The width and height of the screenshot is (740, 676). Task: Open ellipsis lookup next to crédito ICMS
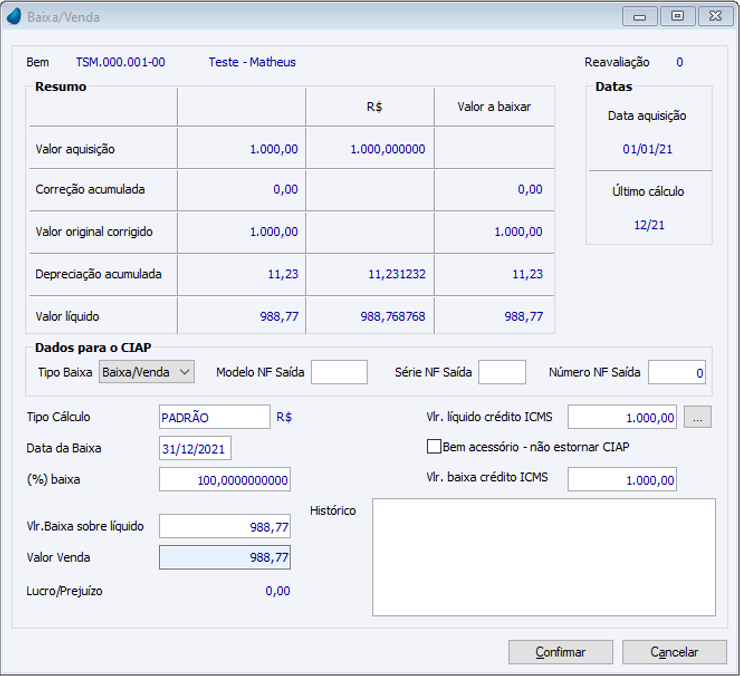698,417
